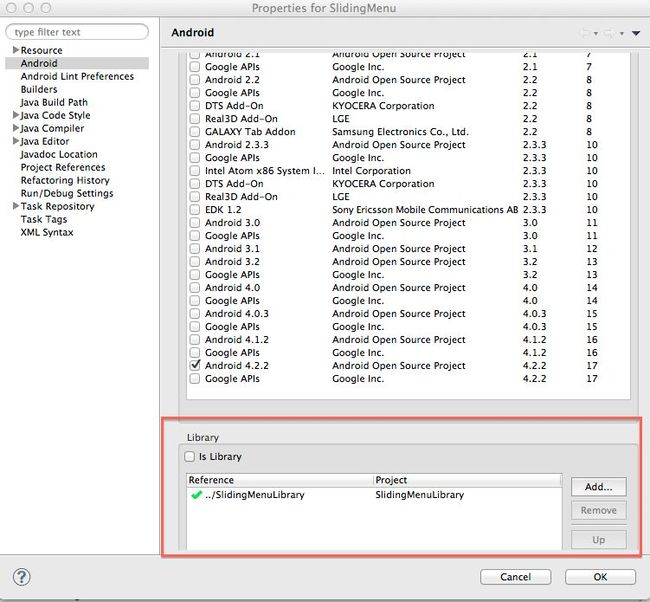Image resolution: width=650 pixels, height=602 pixels.
Task: Expand the Resource tree node
Action: click(16, 50)
